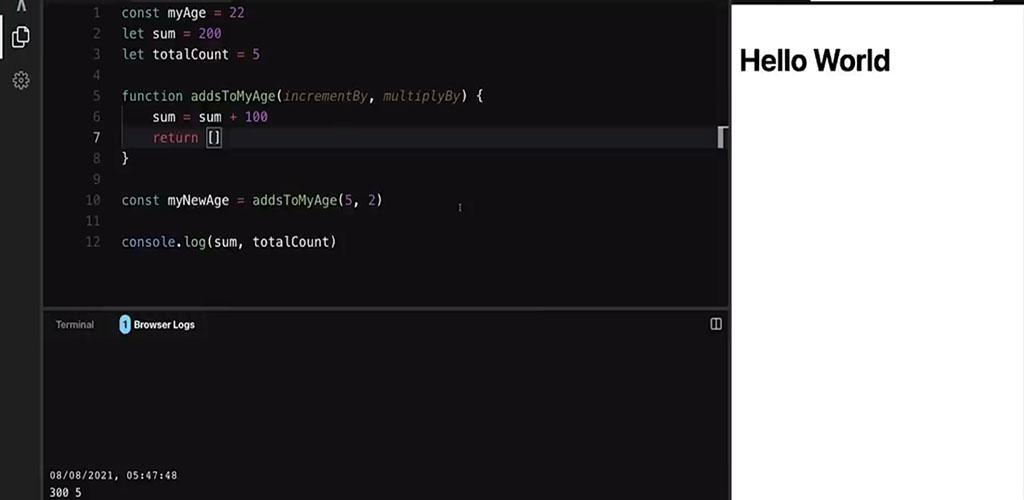The width and height of the screenshot is (1024, 500).
Task: Click the value 100 on line 6
Action: coord(256,117)
